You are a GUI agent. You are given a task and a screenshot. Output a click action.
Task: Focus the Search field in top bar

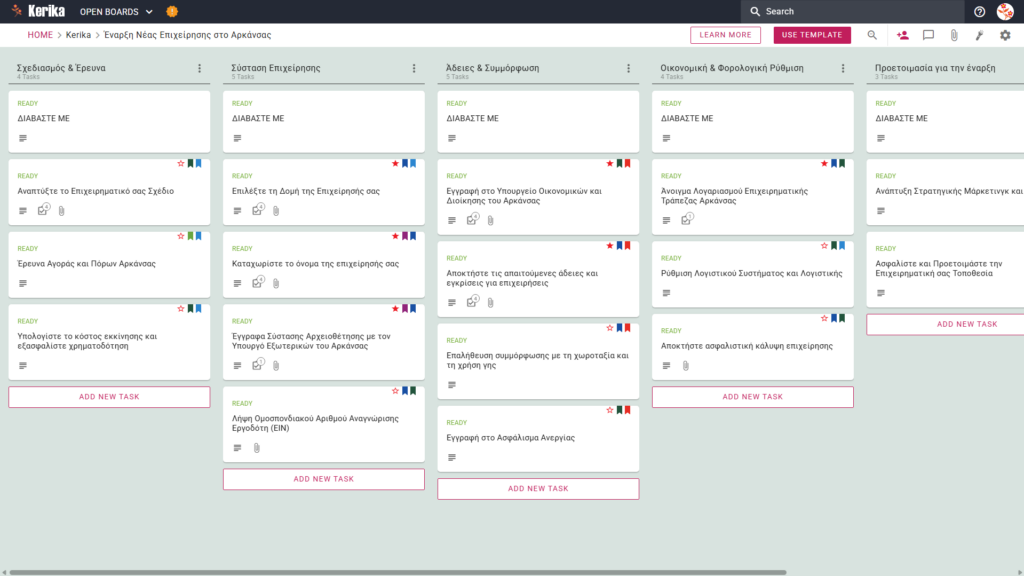click(x=852, y=11)
